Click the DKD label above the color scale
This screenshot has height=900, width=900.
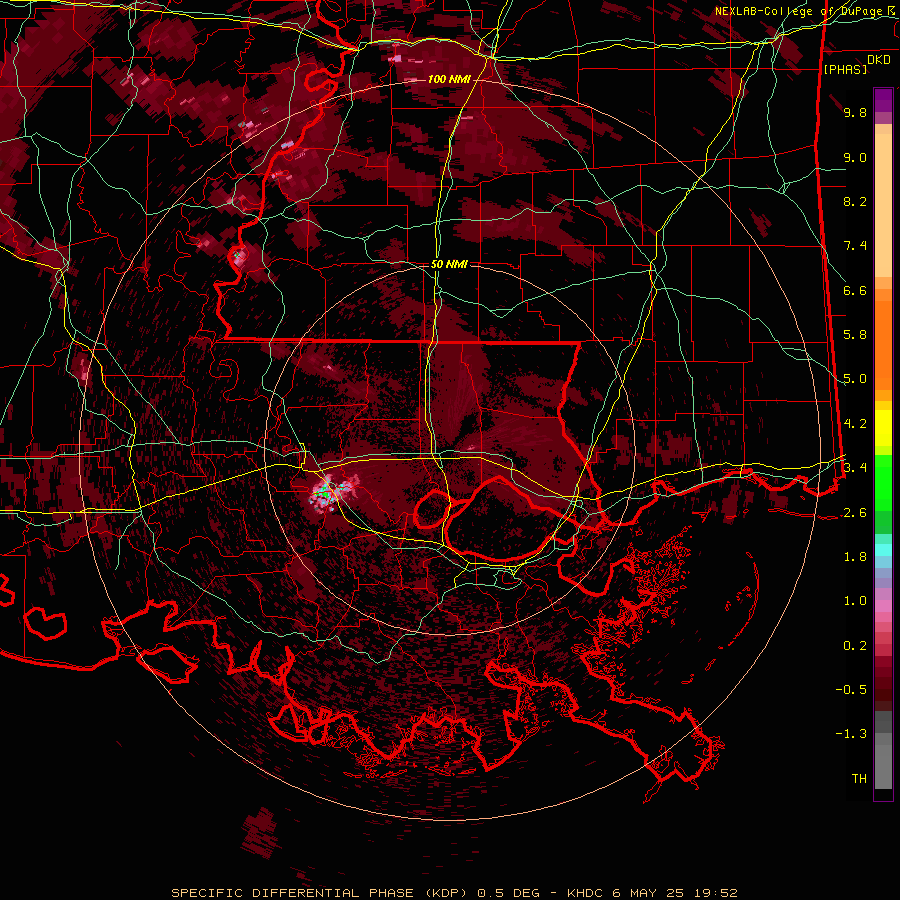coord(879,59)
